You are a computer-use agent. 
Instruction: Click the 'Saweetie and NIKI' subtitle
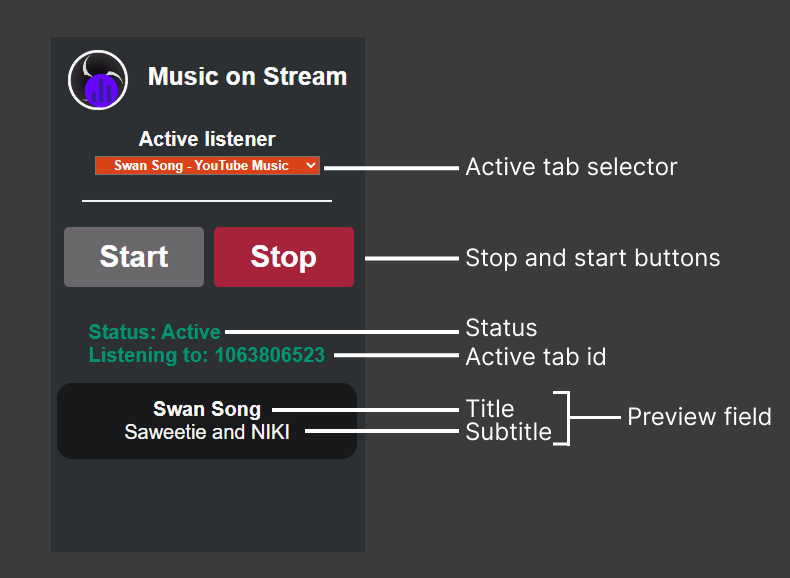tap(207, 432)
